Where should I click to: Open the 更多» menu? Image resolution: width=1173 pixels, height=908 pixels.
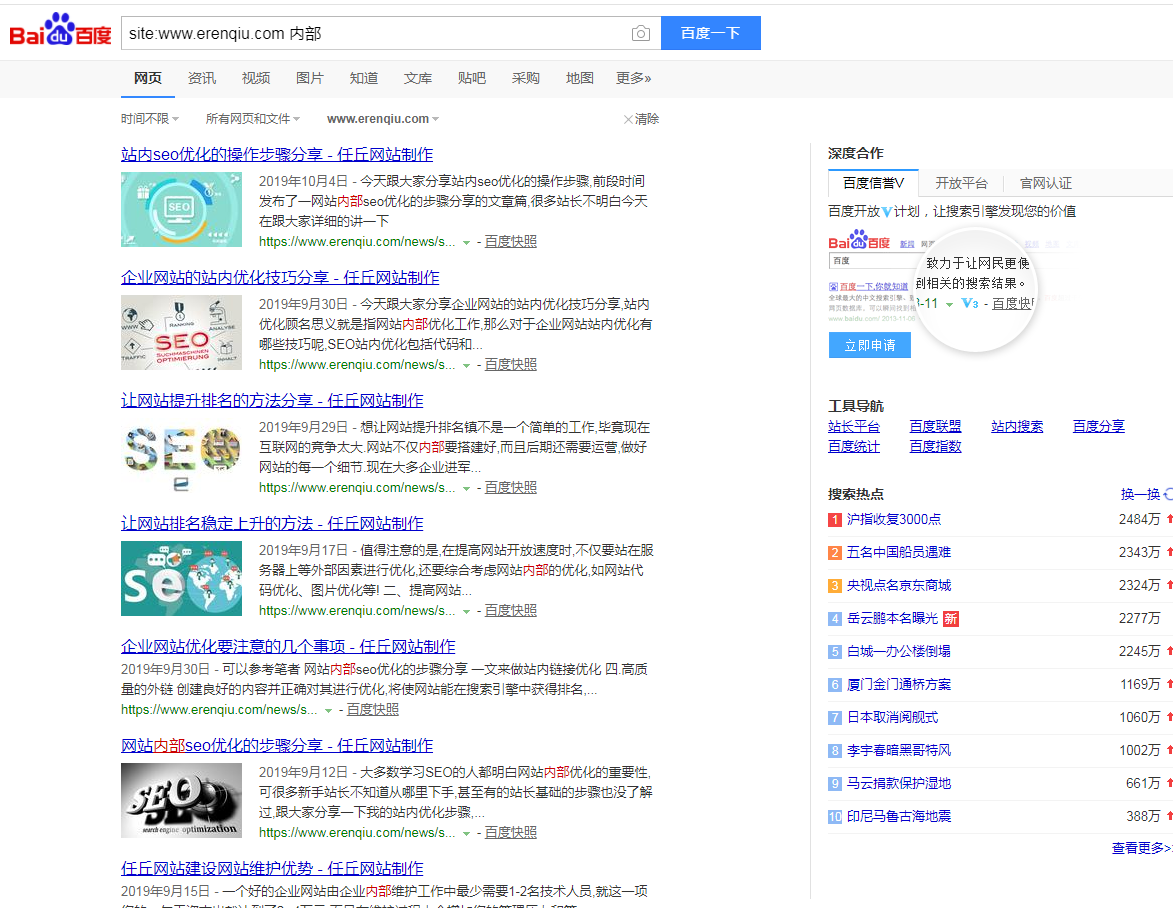[633, 78]
